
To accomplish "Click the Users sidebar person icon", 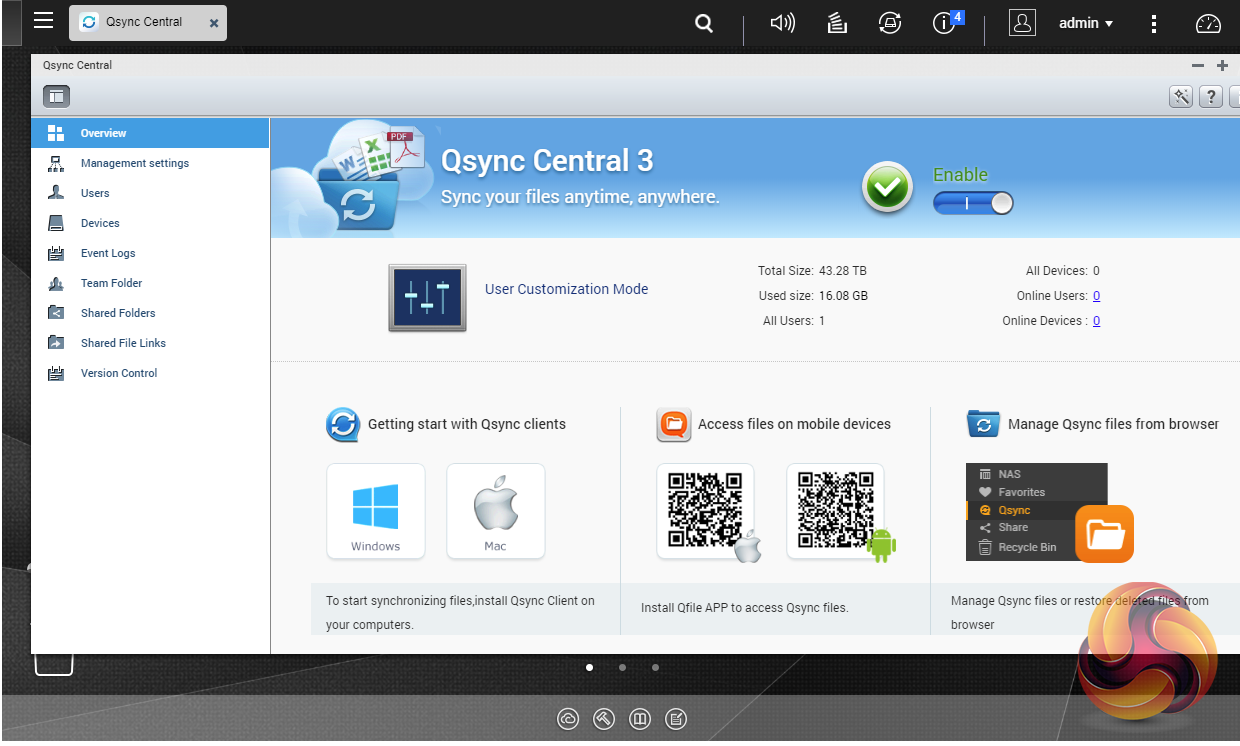I will click(56, 193).
